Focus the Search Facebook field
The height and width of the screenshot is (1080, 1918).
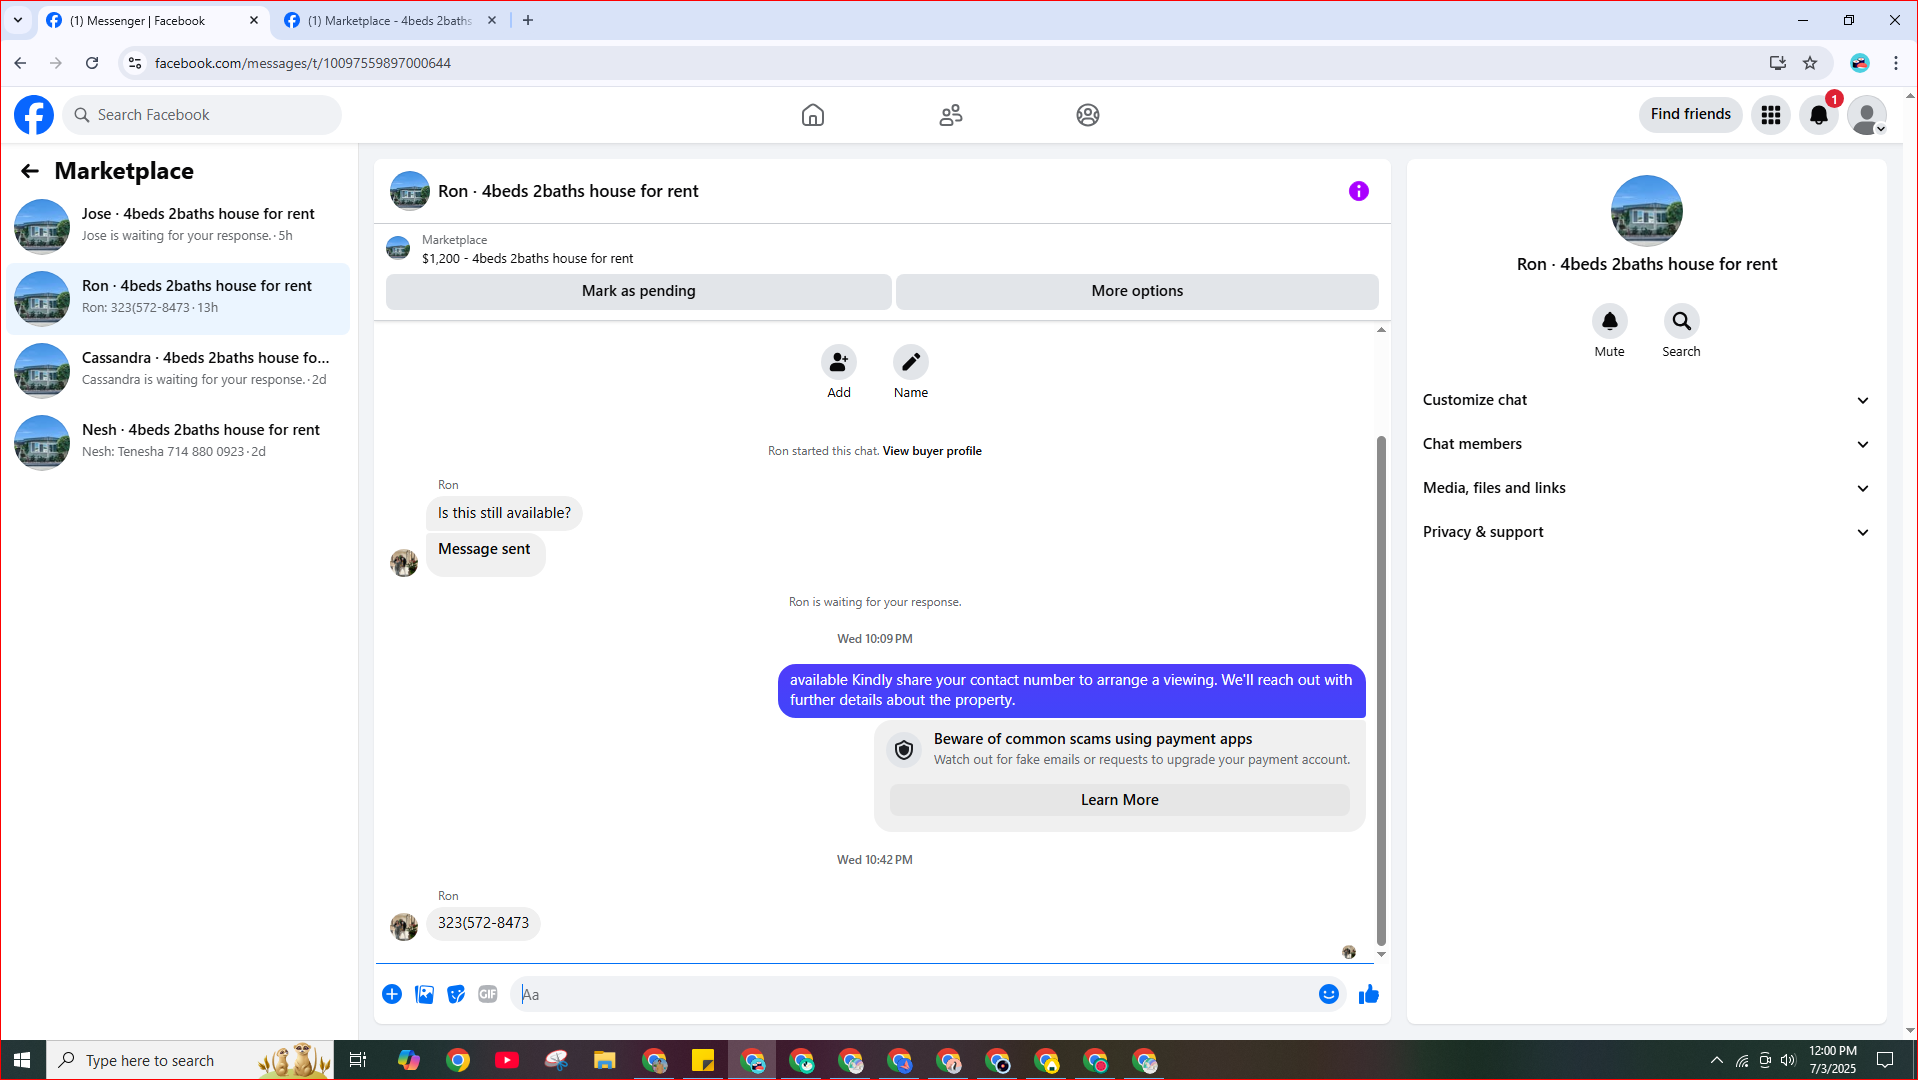202,115
